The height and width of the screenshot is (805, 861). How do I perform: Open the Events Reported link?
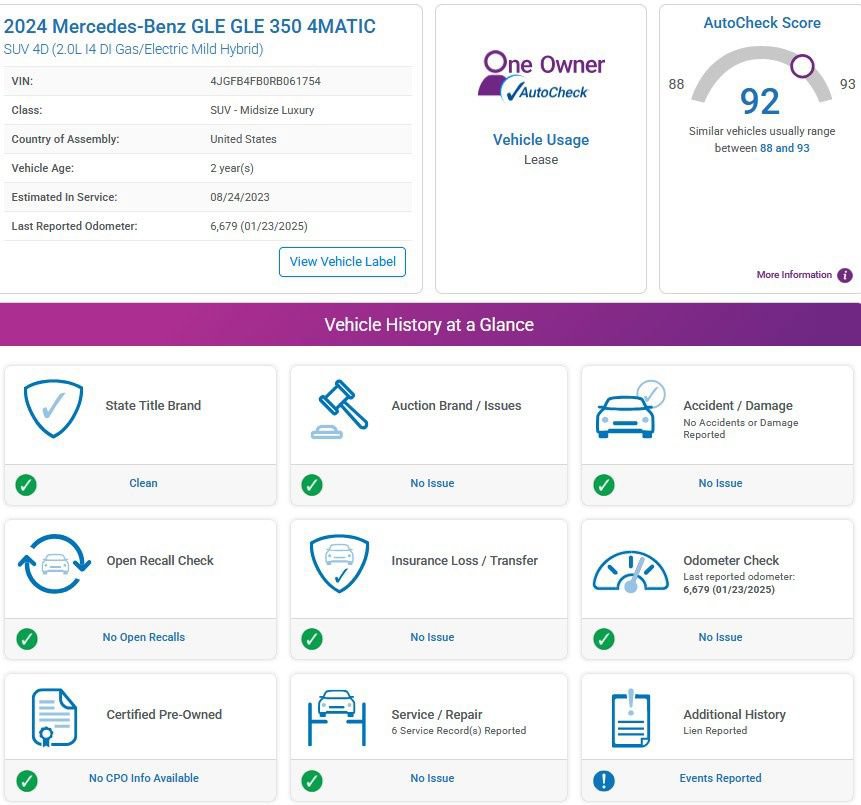click(x=720, y=778)
